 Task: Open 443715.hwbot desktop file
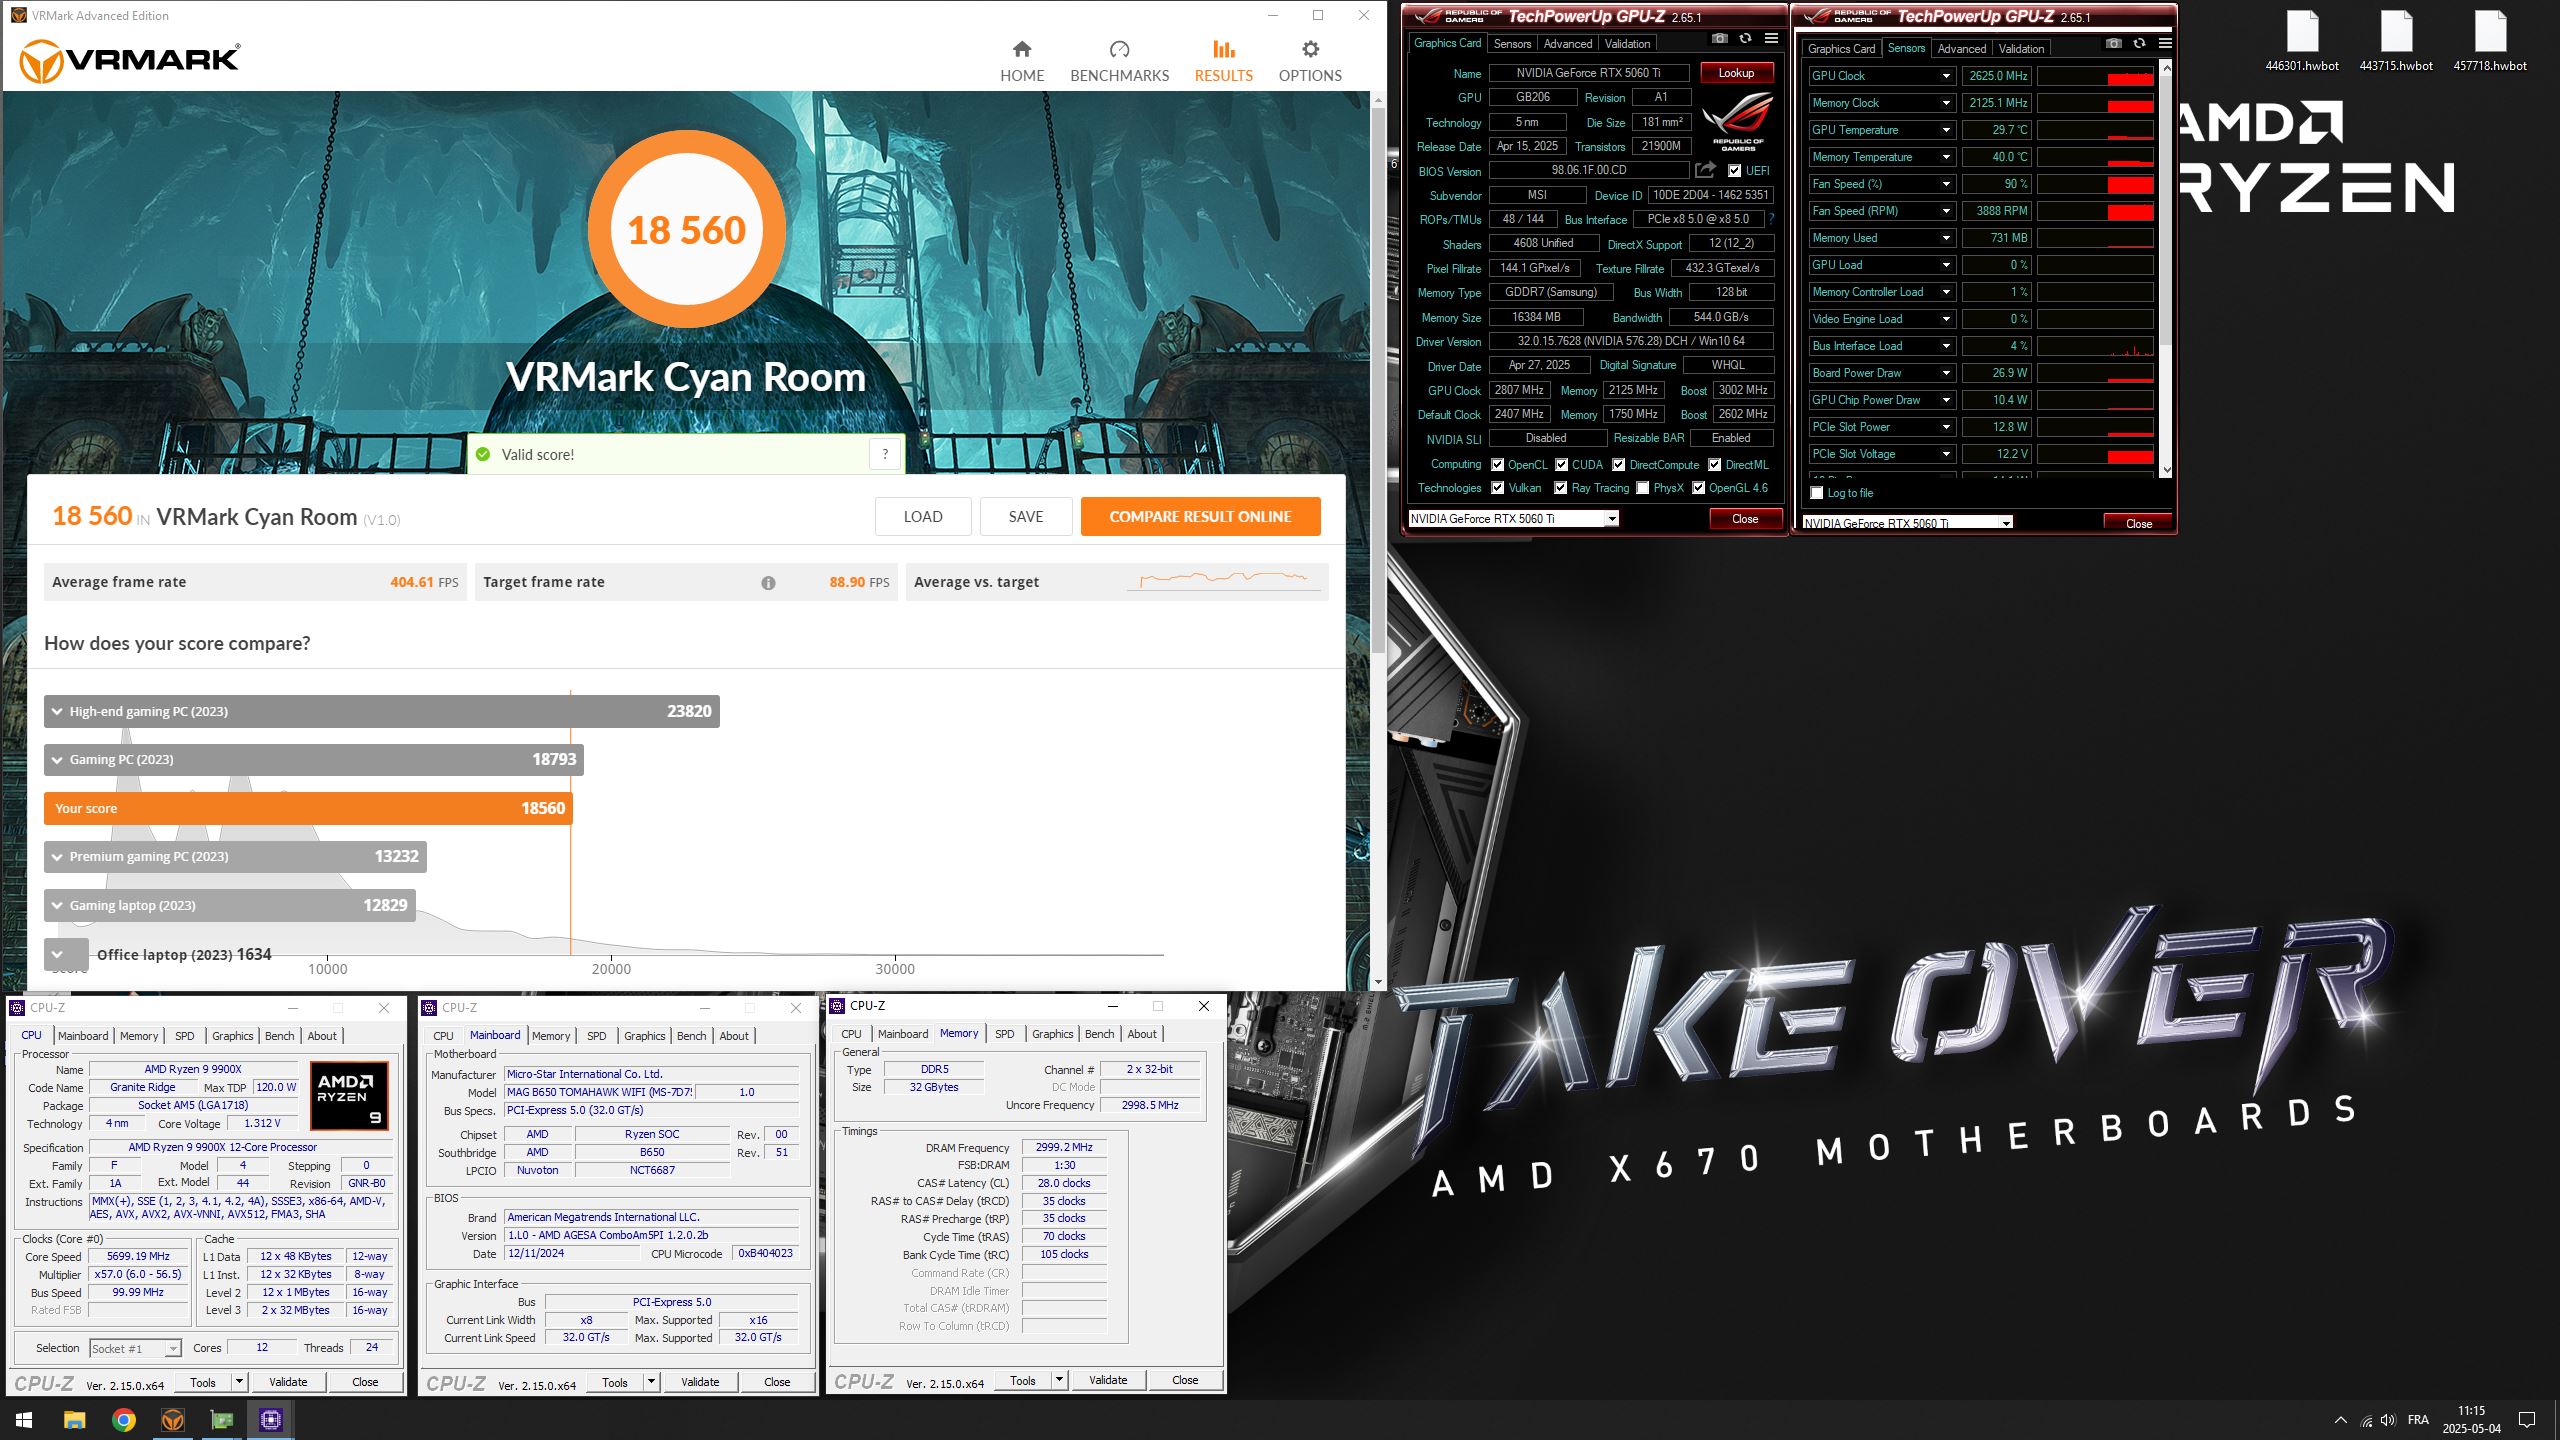(x=2396, y=40)
